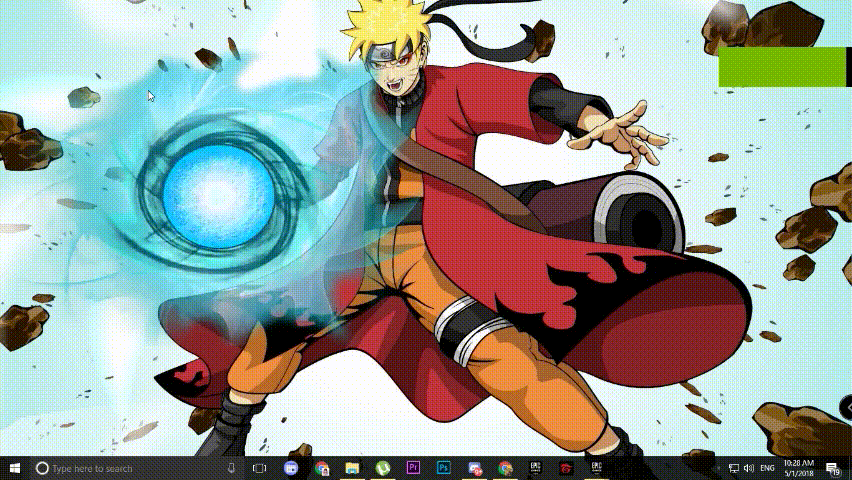Open the Discord taskbar icon
The image size is (852, 480).
291,468
